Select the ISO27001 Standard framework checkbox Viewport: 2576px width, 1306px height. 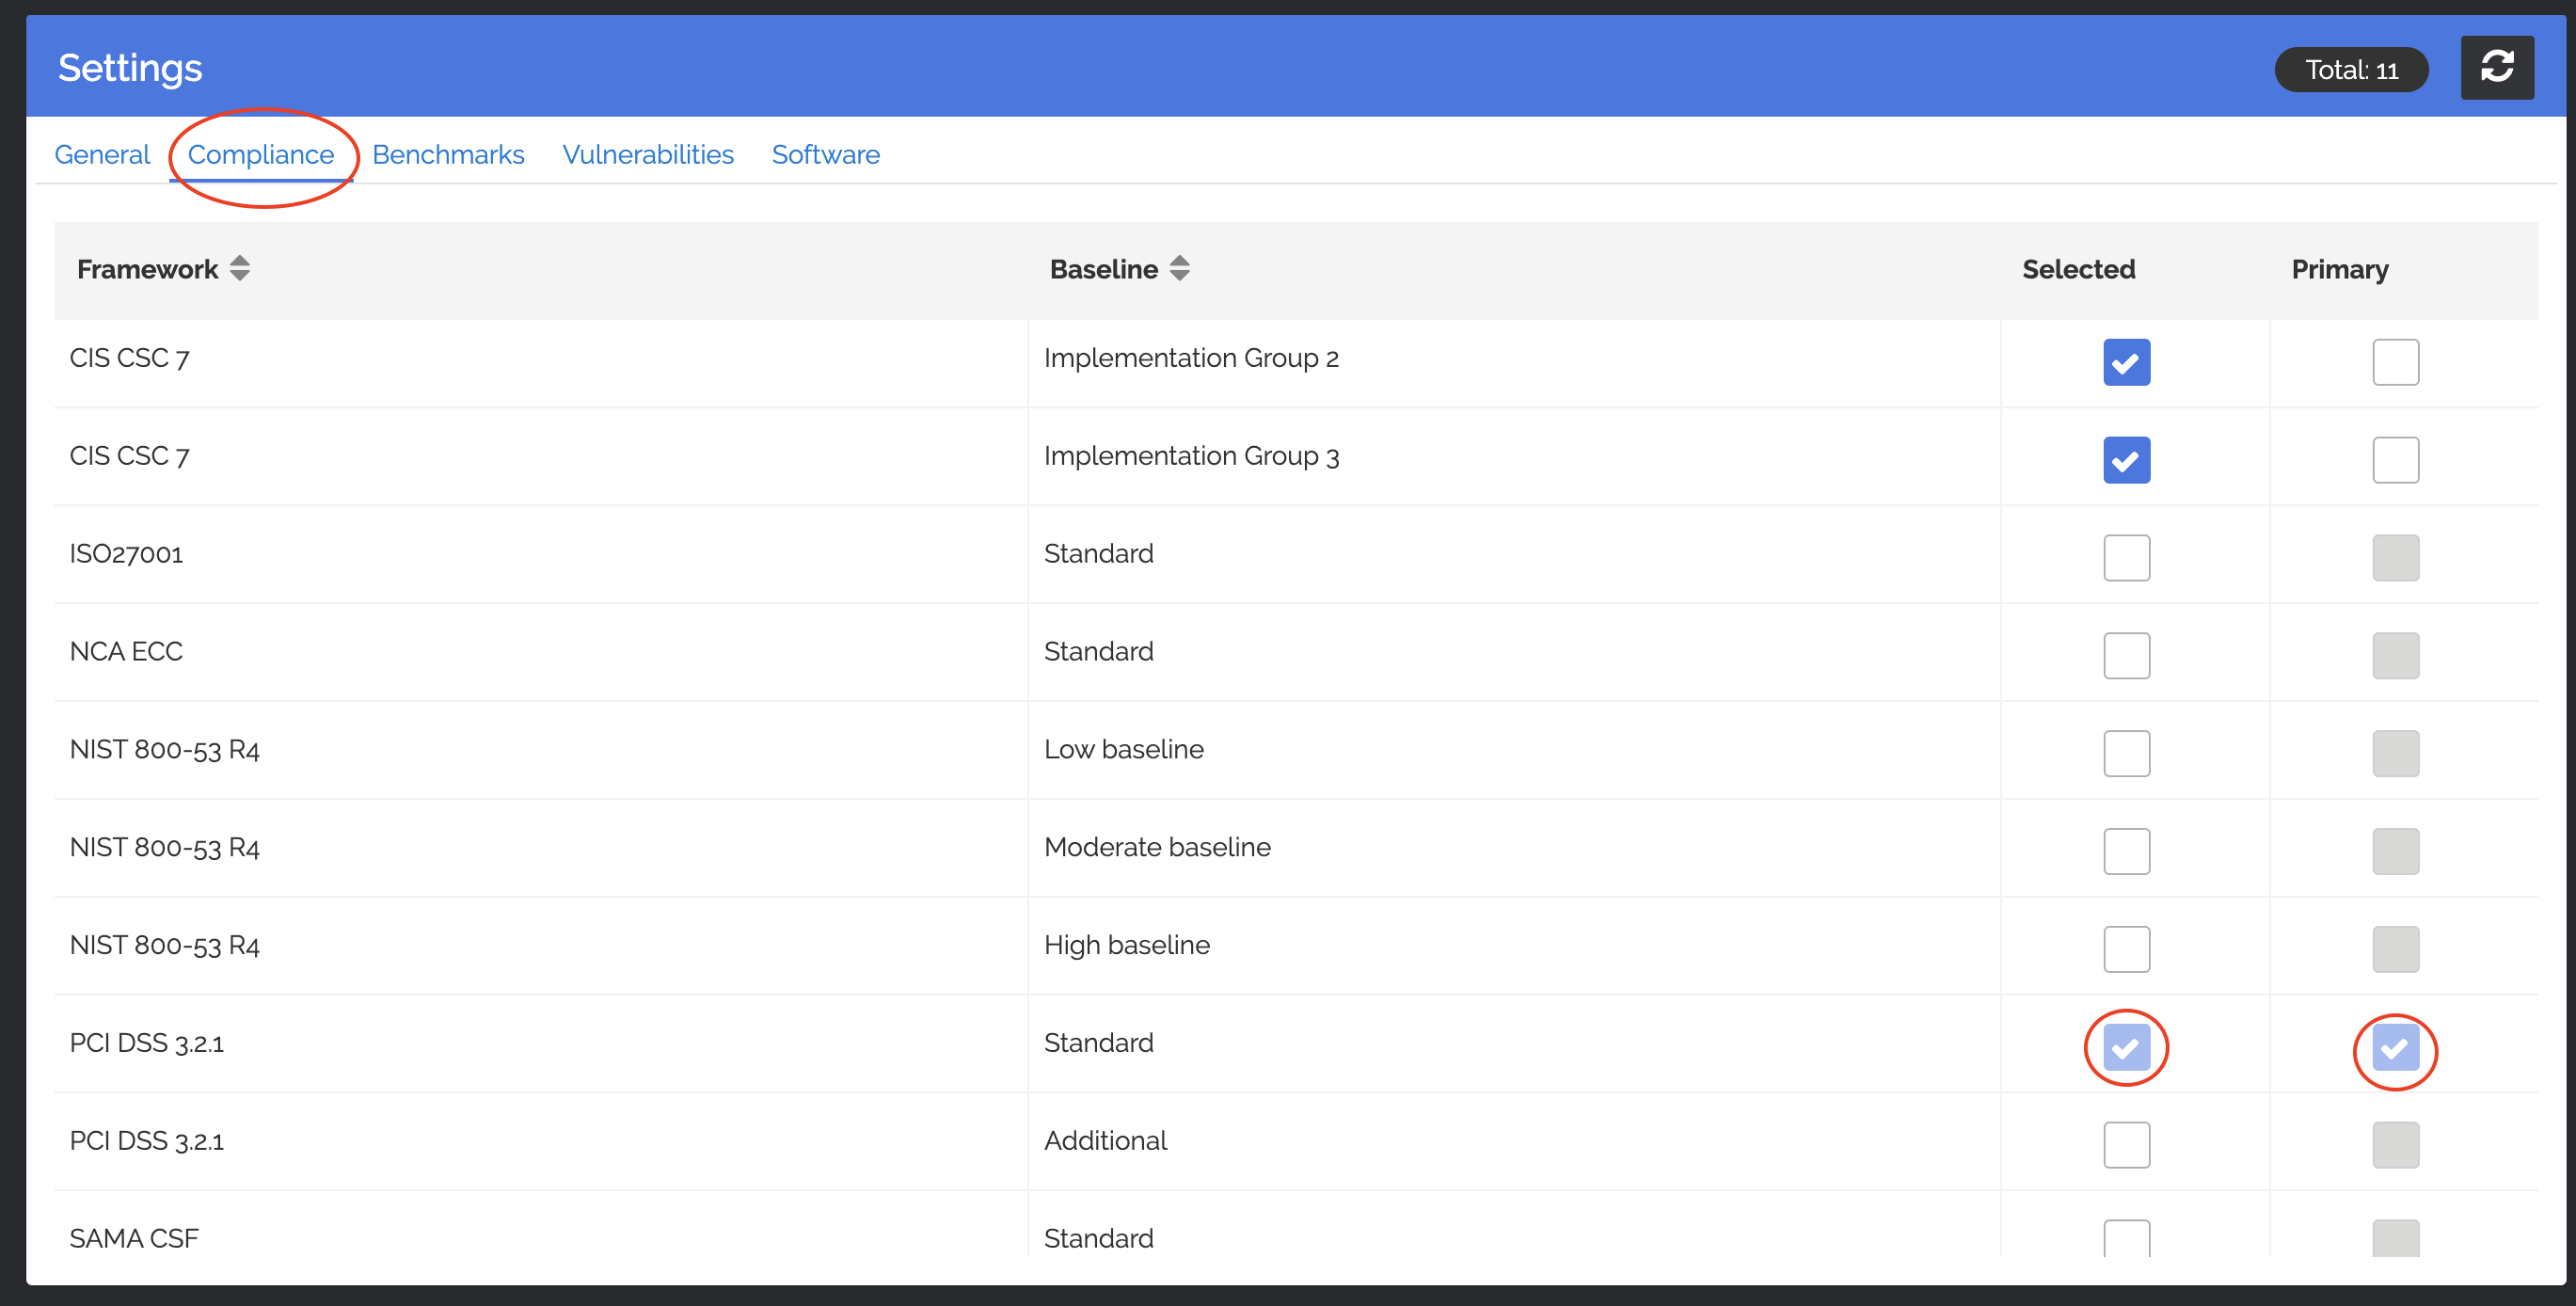pos(2126,558)
